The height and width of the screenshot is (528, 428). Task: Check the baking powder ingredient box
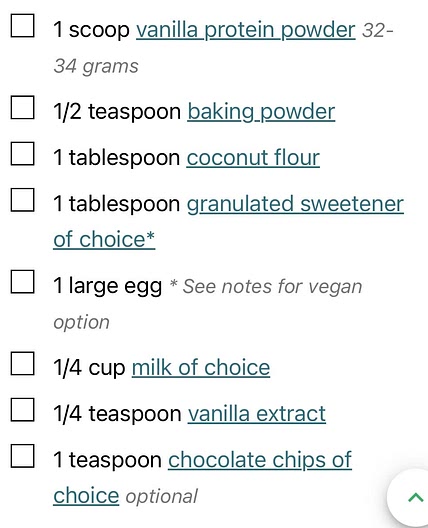22,107
